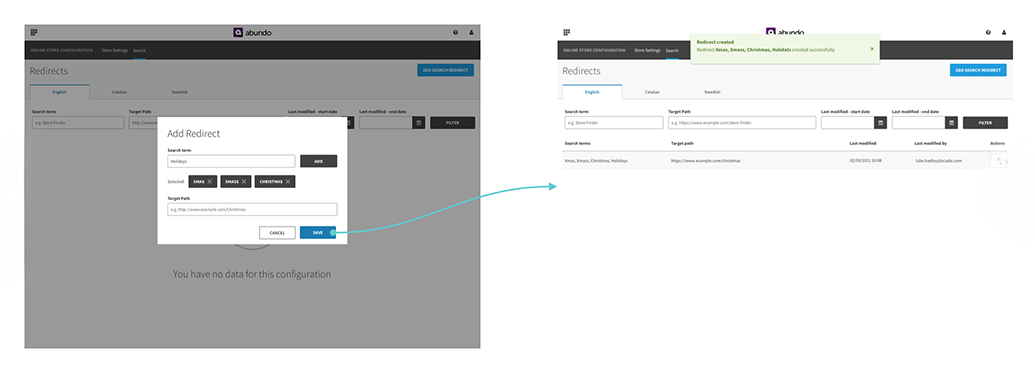This screenshot has width=1035, height=373.
Task: Focus Target Path filter on Redirect created screen
Action: [742, 123]
